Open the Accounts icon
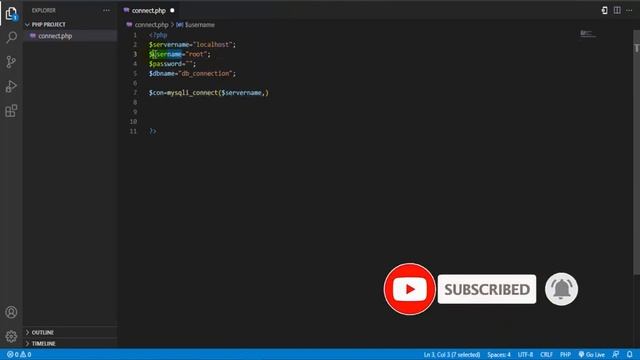 [11, 312]
